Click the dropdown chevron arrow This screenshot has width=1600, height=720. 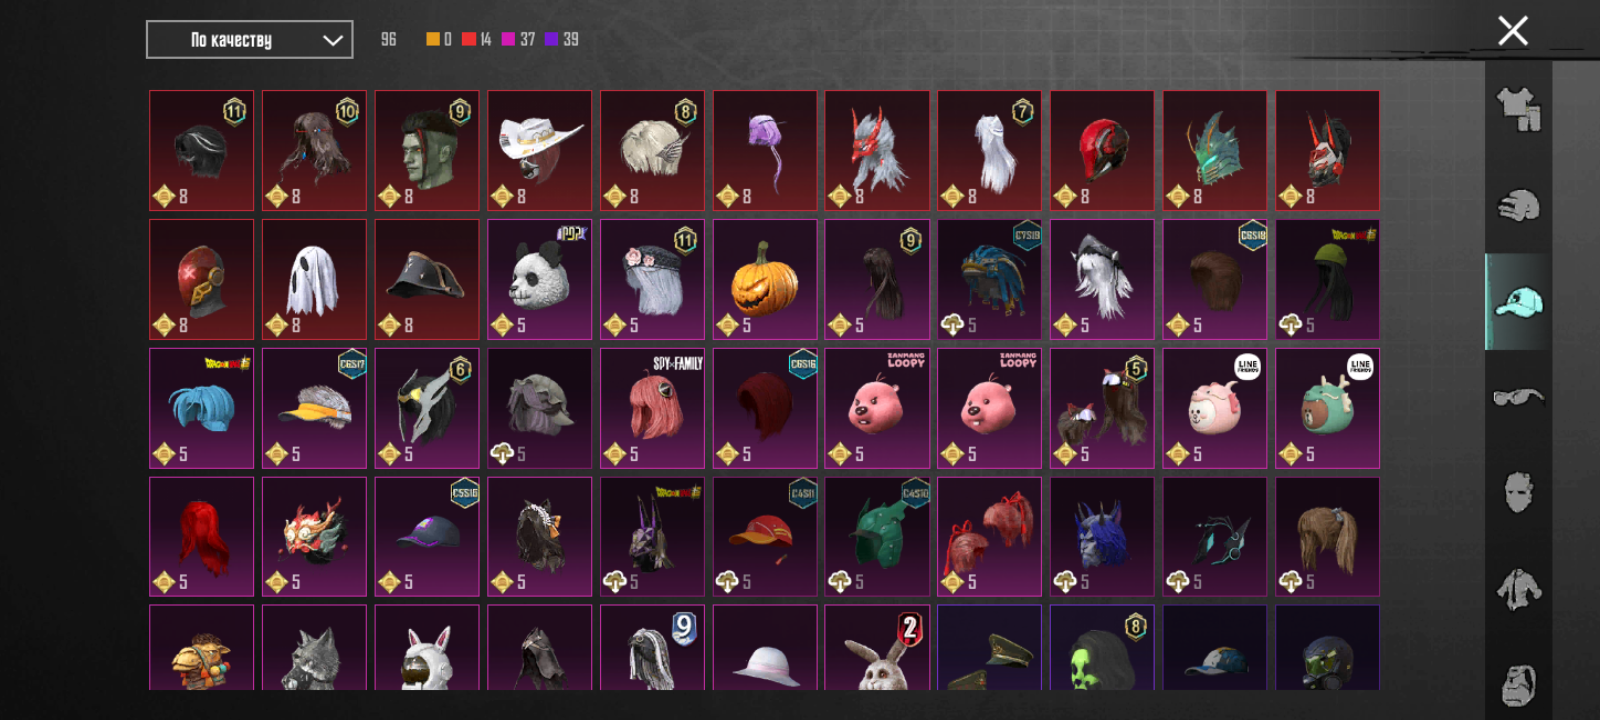[333, 41]
